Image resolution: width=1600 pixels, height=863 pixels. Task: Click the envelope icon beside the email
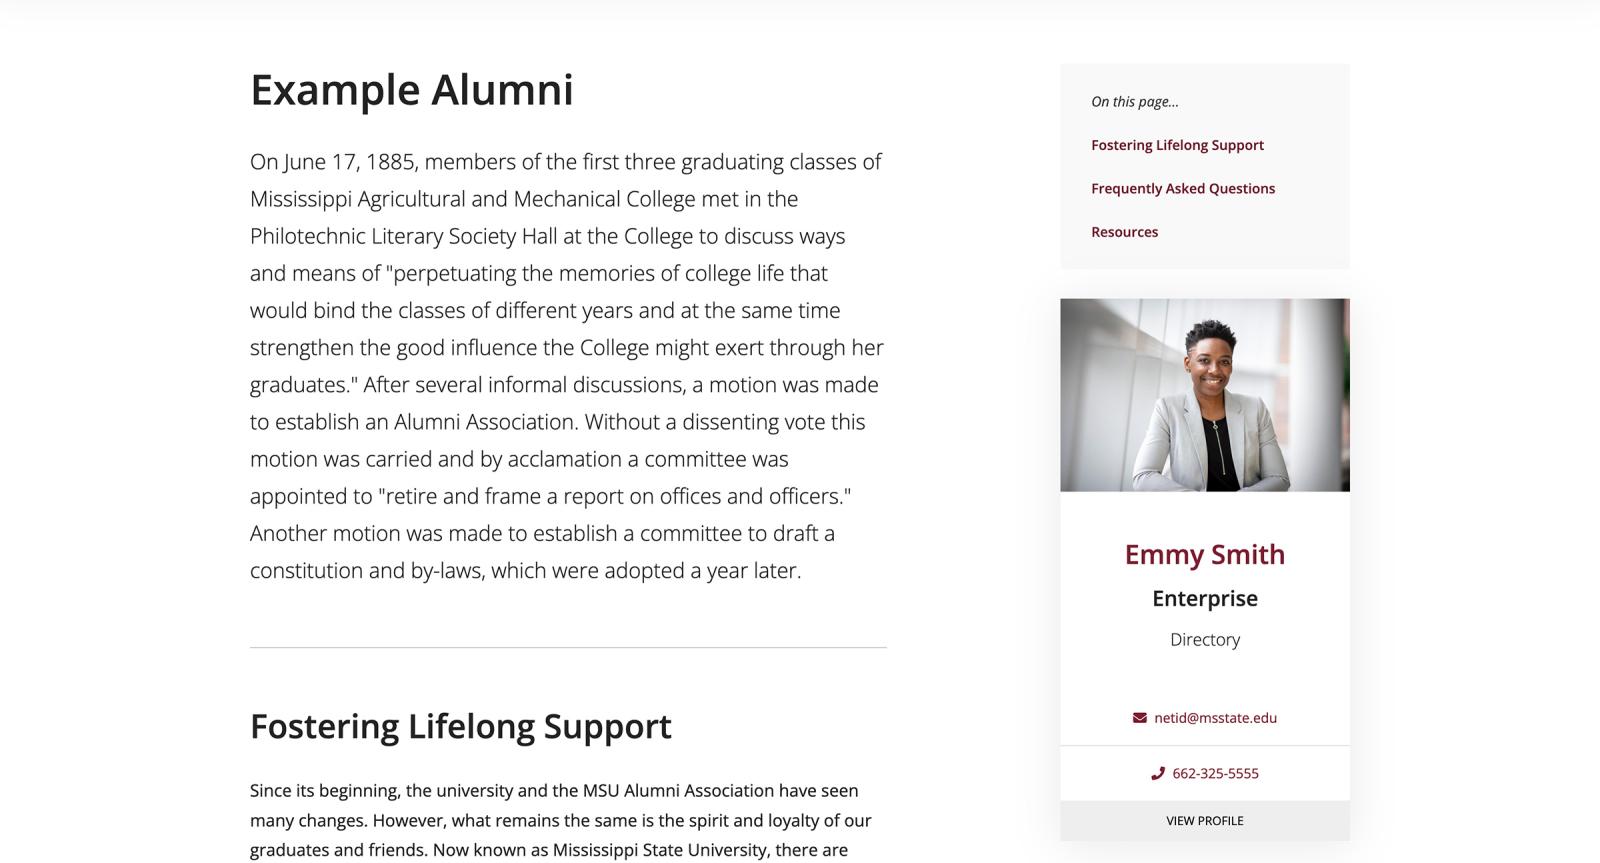pos(1139,718)
